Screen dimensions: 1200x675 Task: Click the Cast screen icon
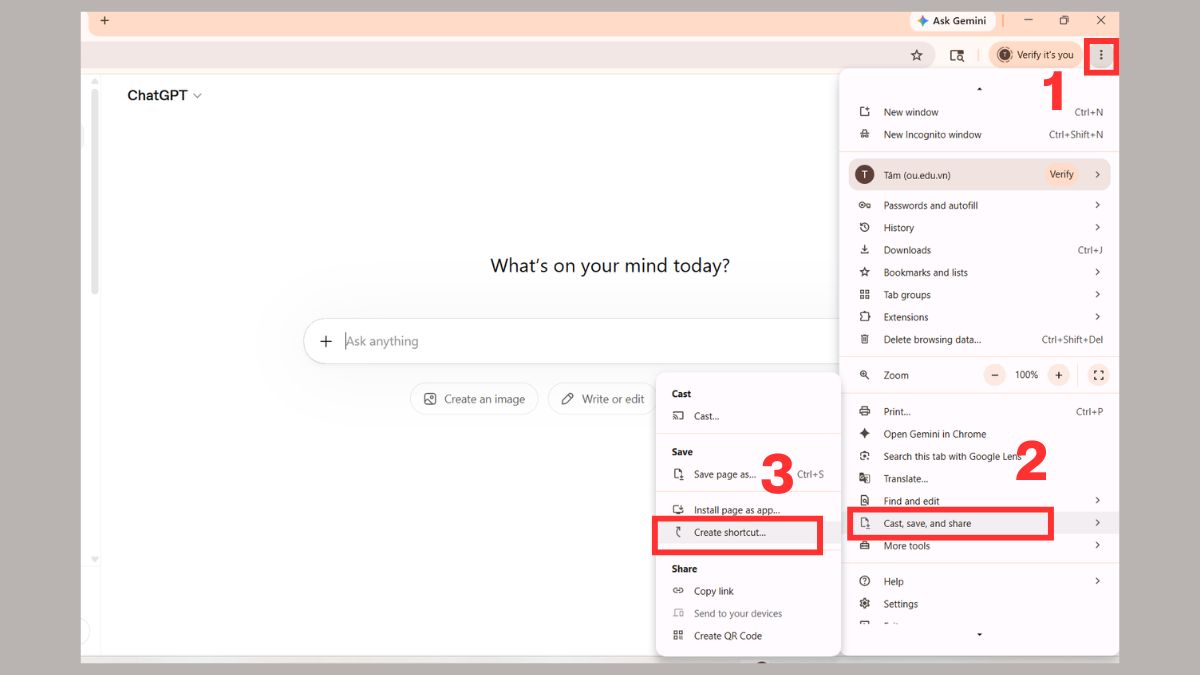tap(678, 416)
